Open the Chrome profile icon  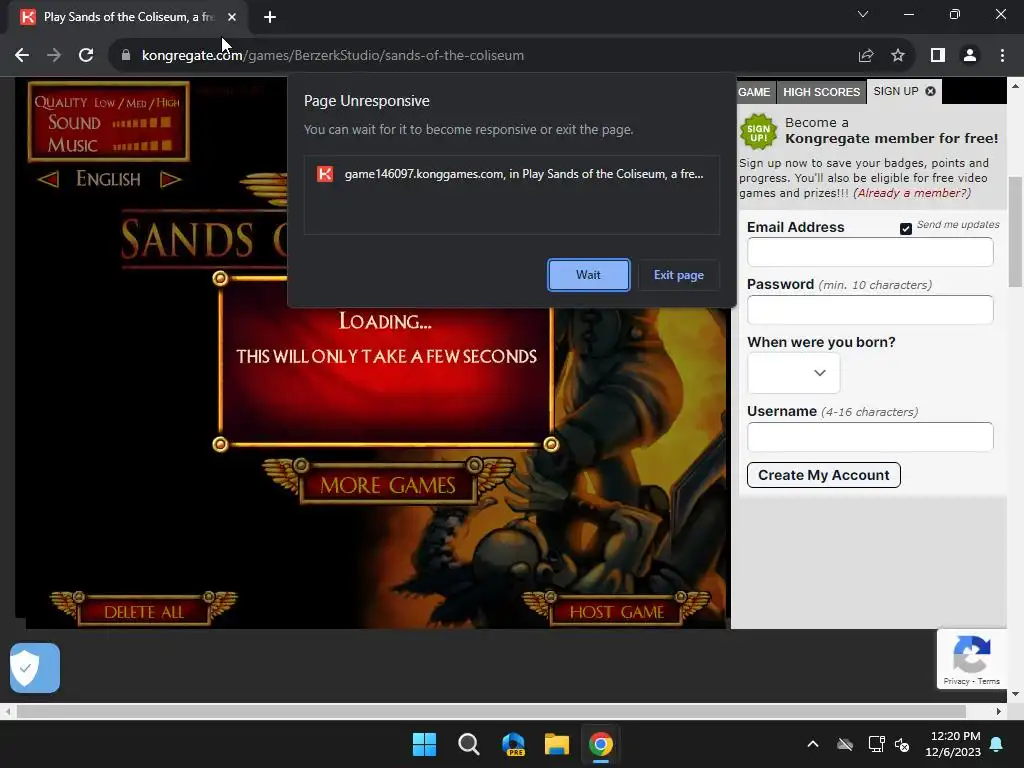click(x=970, y=56)
